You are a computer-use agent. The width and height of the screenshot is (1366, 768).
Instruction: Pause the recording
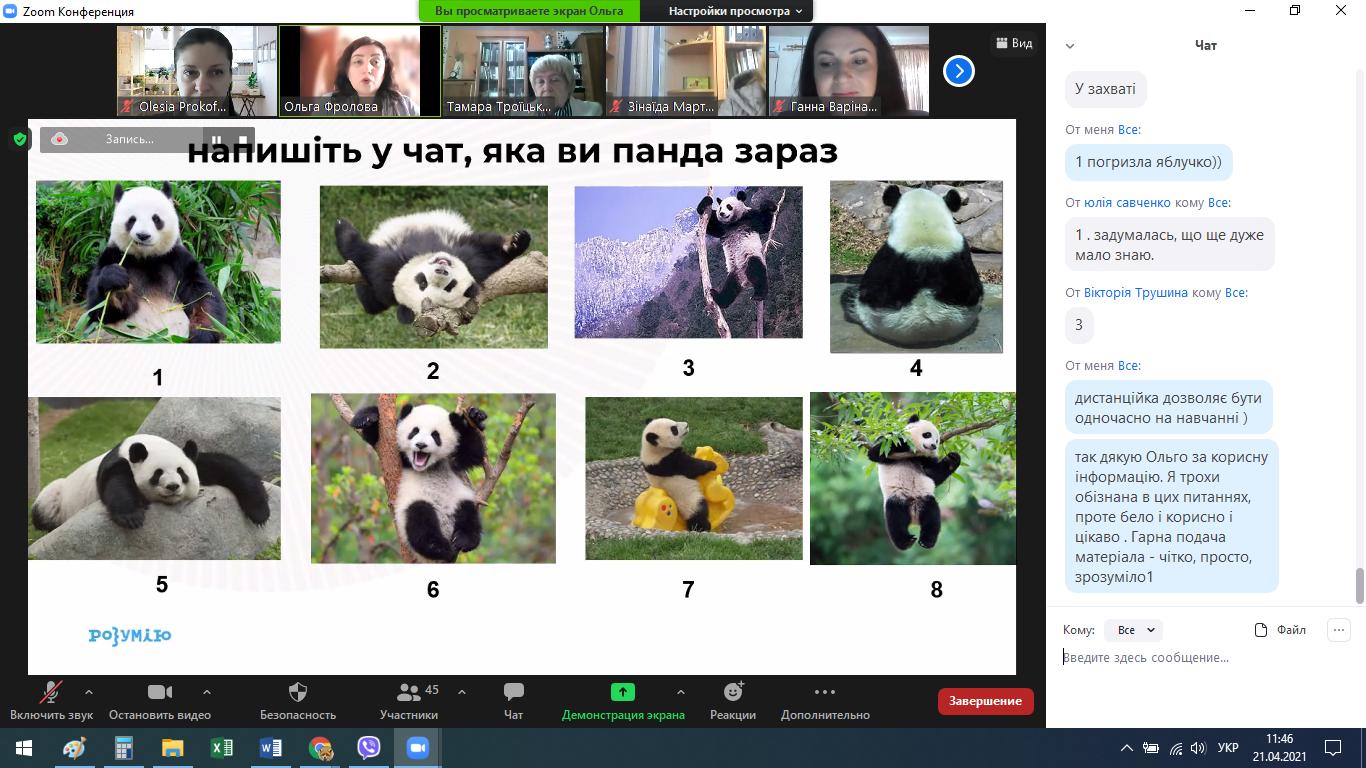pos(216,140)
